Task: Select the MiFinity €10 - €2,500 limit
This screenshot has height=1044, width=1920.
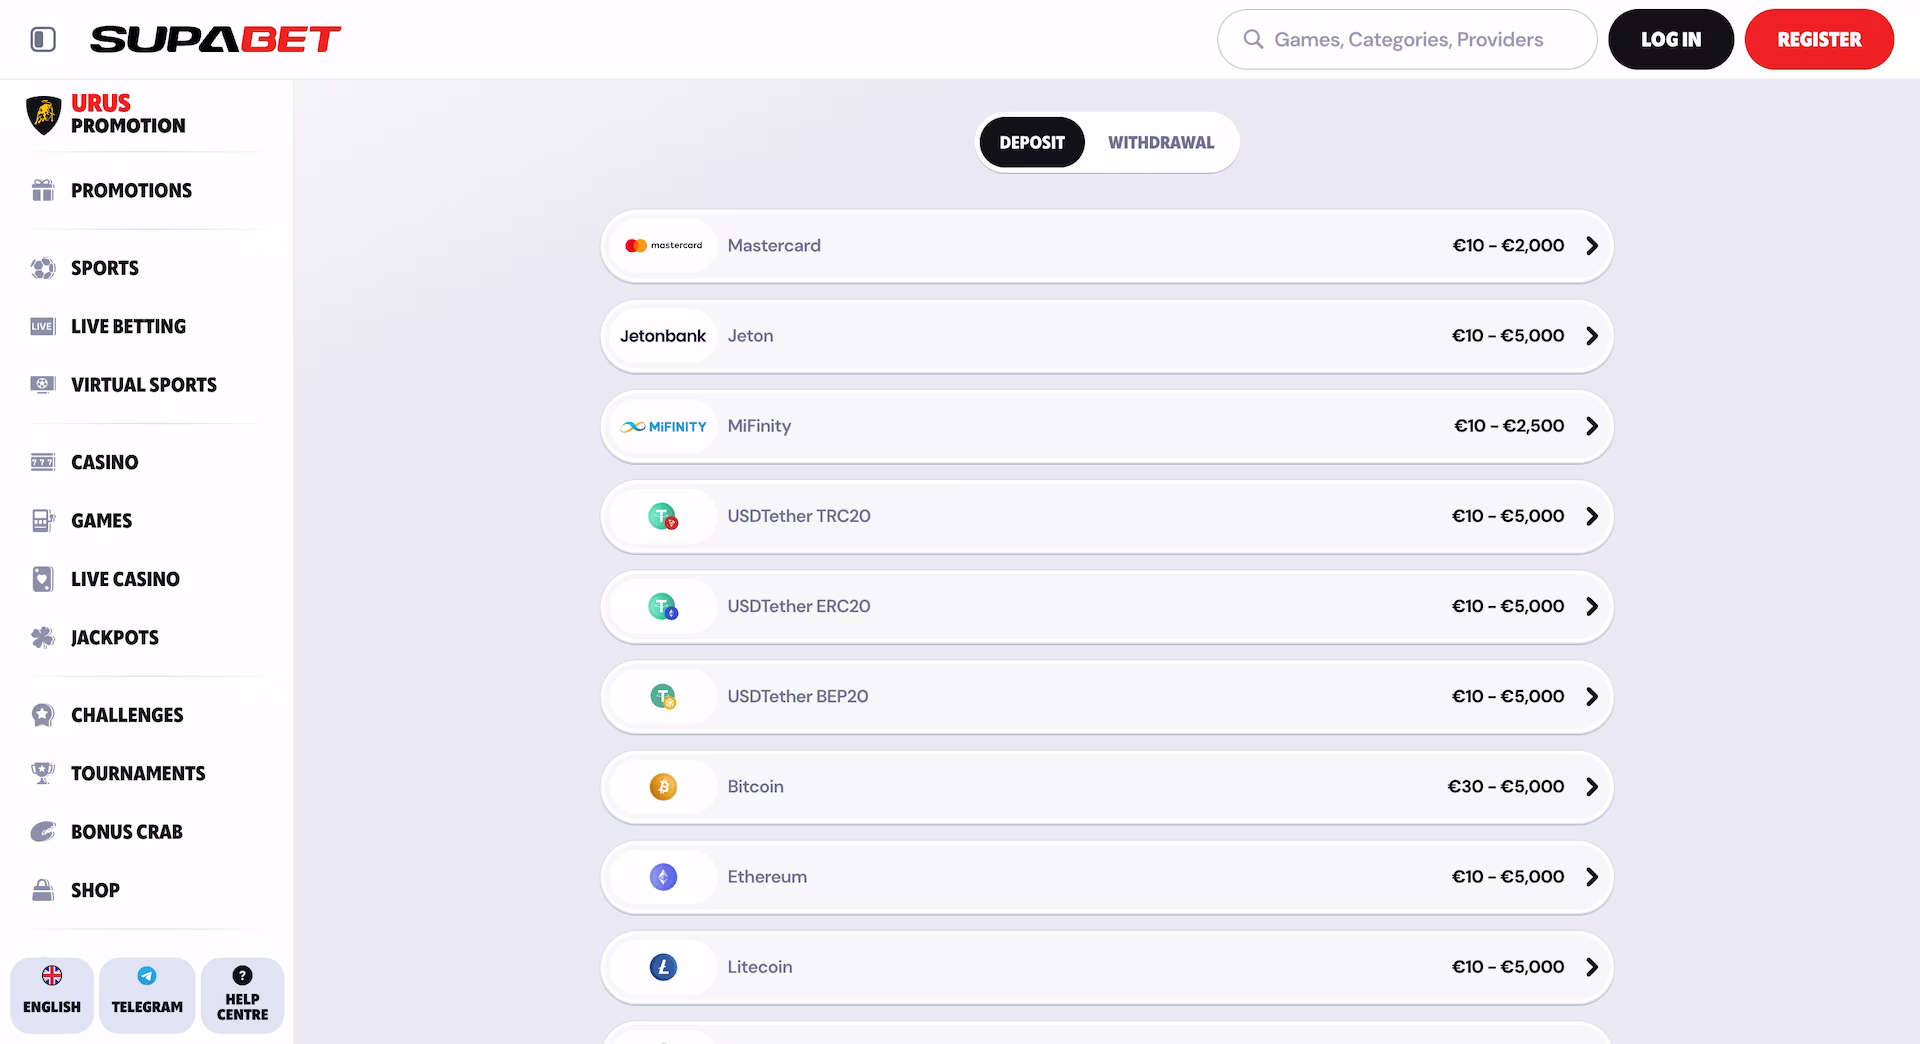Action: (x=1509, y=426)
